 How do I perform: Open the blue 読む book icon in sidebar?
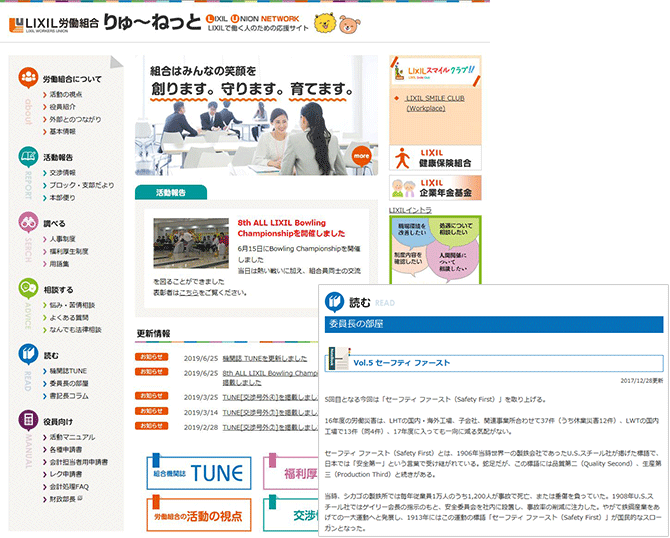coord(28,354)
